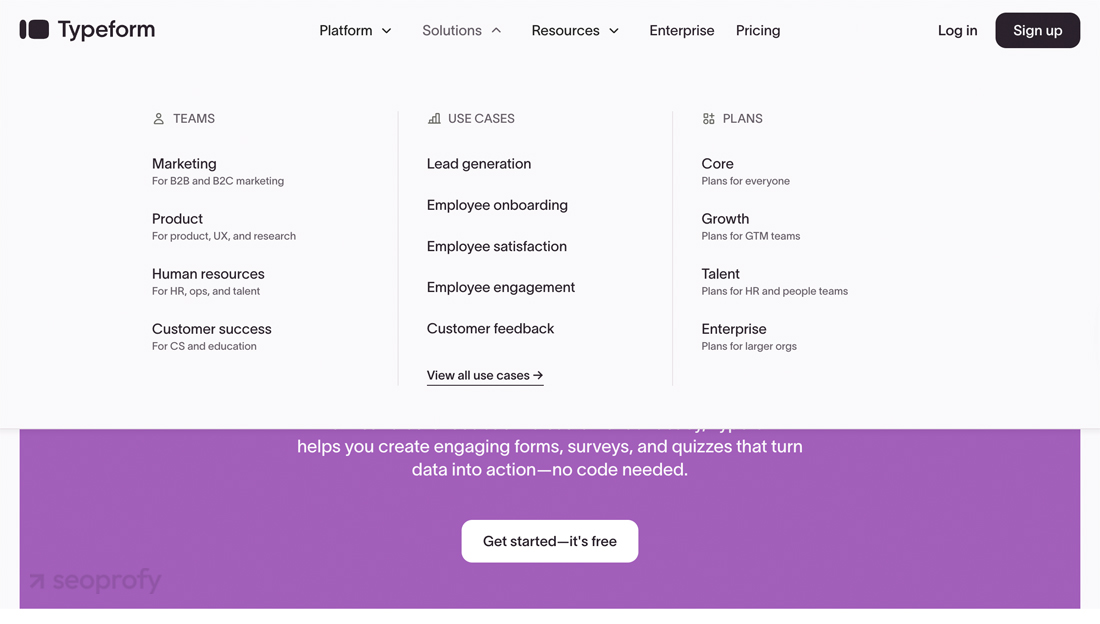Choose the Talent plan for HR teams
Image resolution: width=1100 pixels, height=624 pixels.
[x=720, y=274]
